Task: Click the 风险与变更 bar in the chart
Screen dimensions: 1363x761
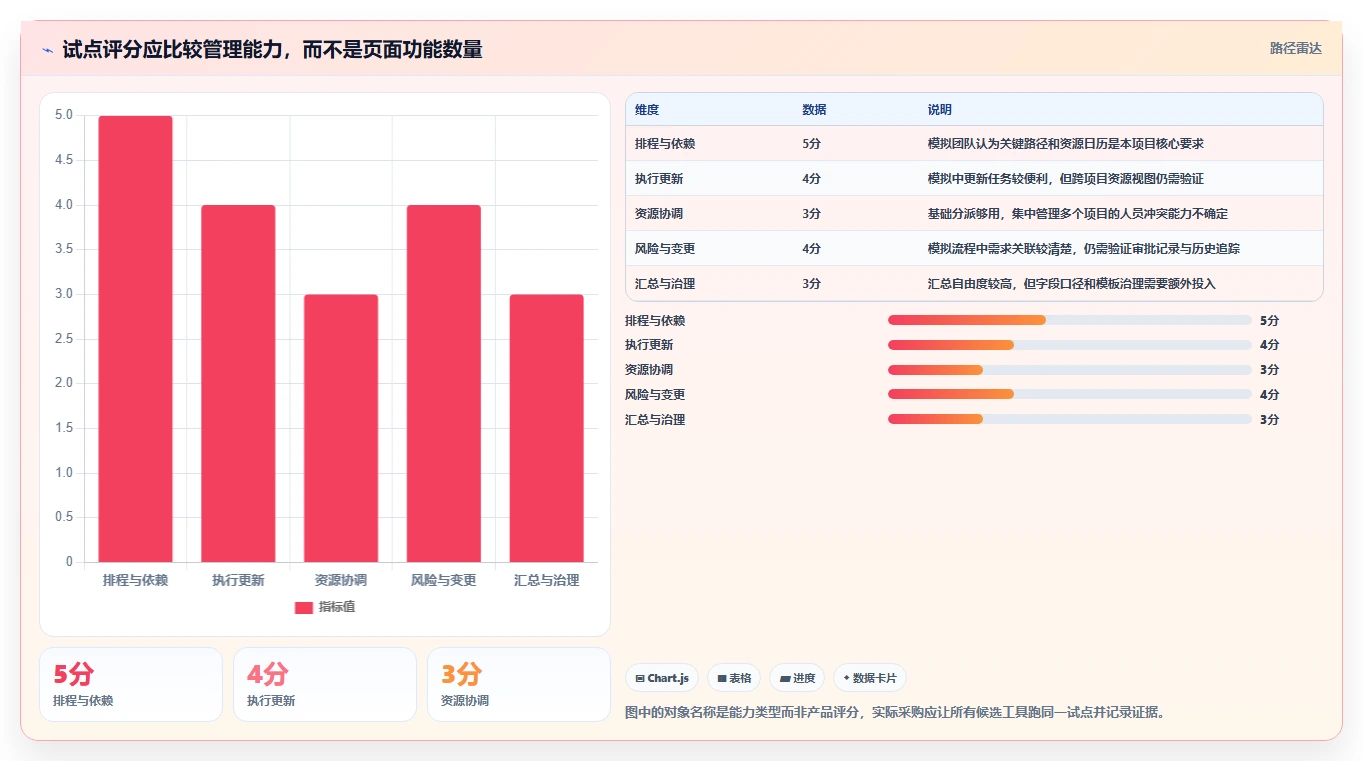Action: coord(444,384)
